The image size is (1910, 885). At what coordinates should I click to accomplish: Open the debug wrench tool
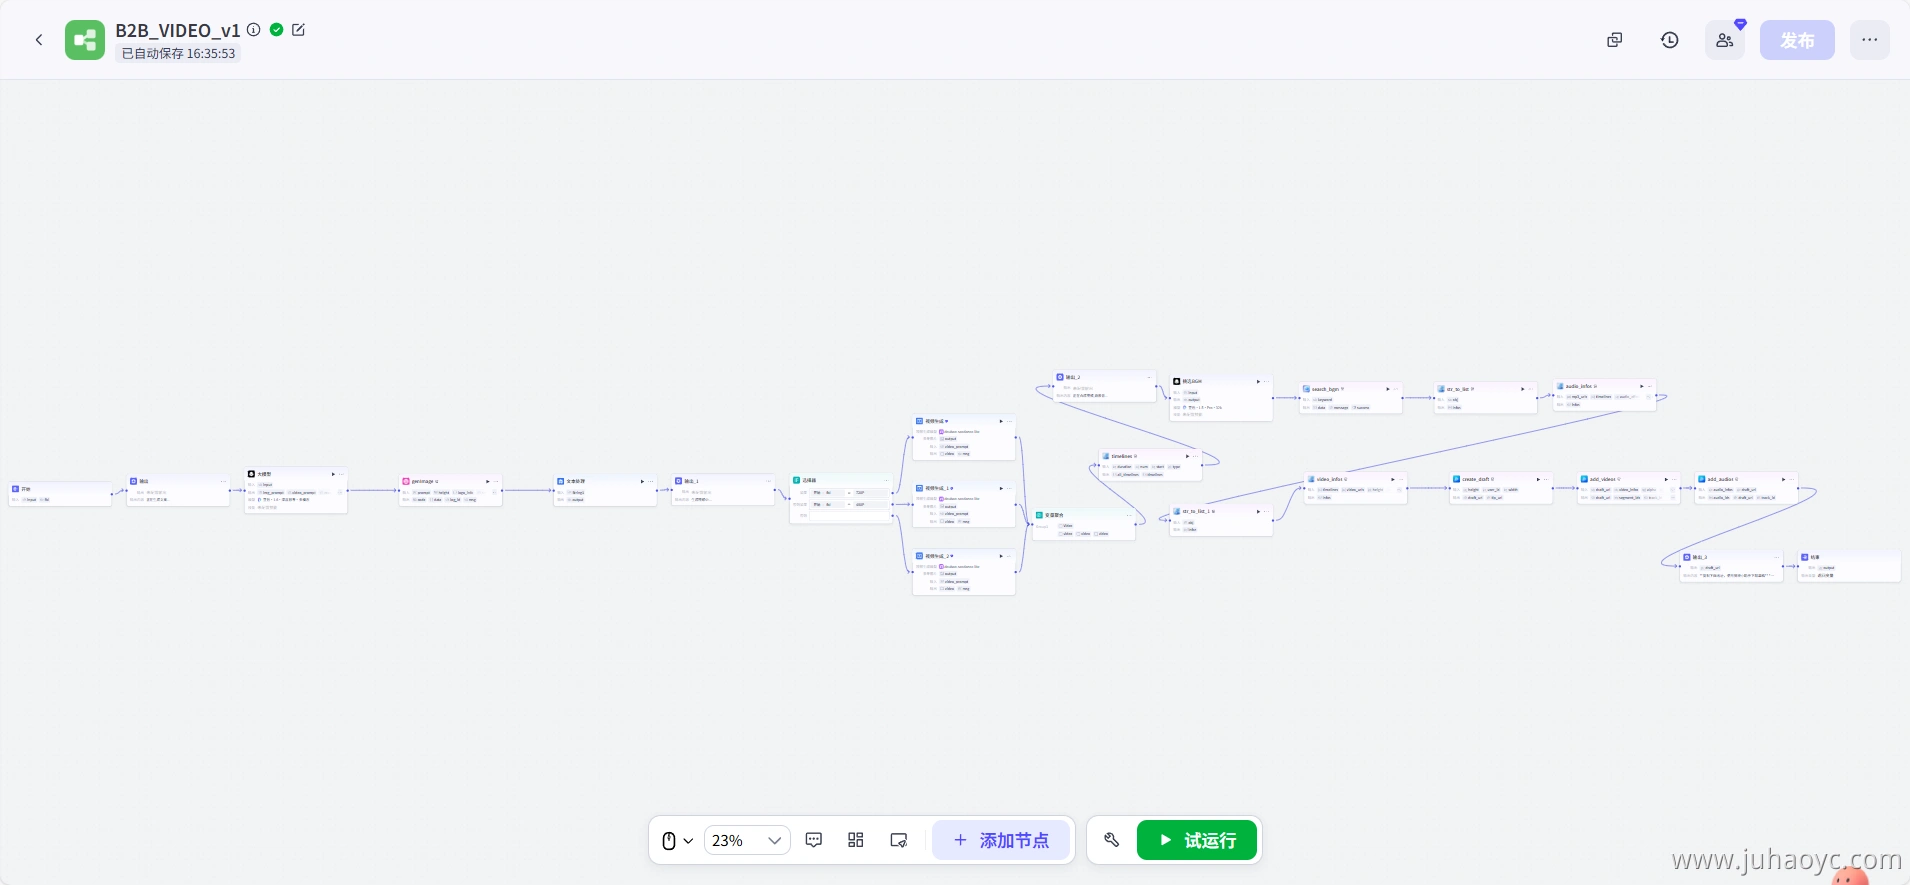click(1111, 840)
